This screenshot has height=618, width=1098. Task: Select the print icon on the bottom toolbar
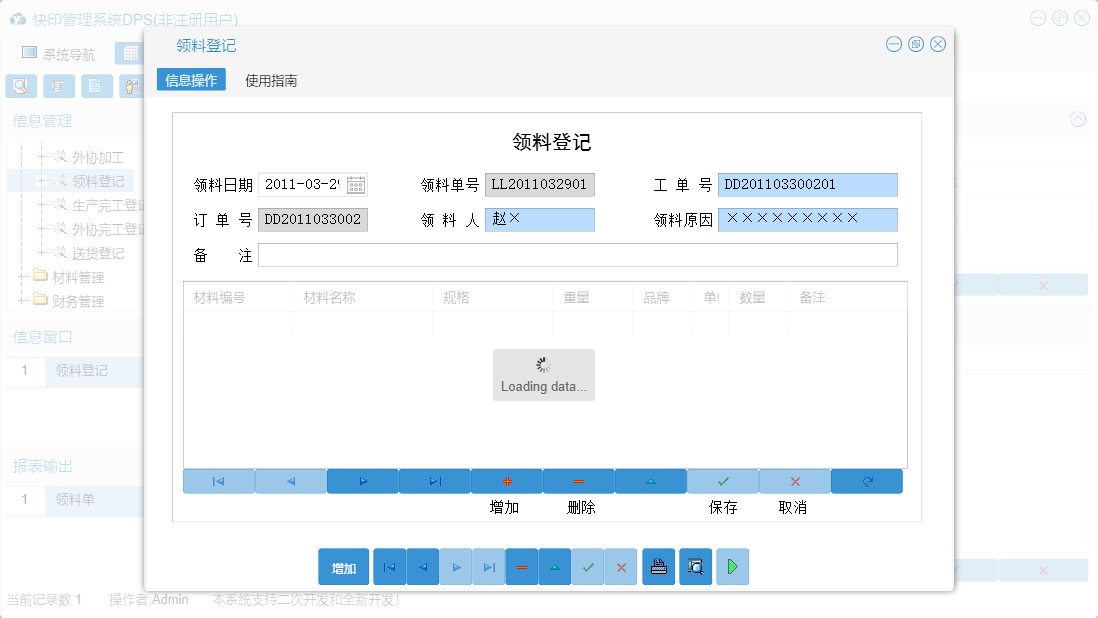658,567
